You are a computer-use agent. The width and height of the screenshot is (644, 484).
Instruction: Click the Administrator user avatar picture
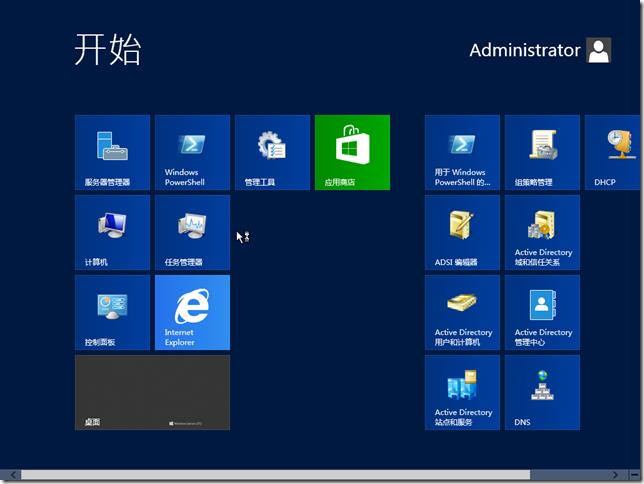(x=598, y=50)
